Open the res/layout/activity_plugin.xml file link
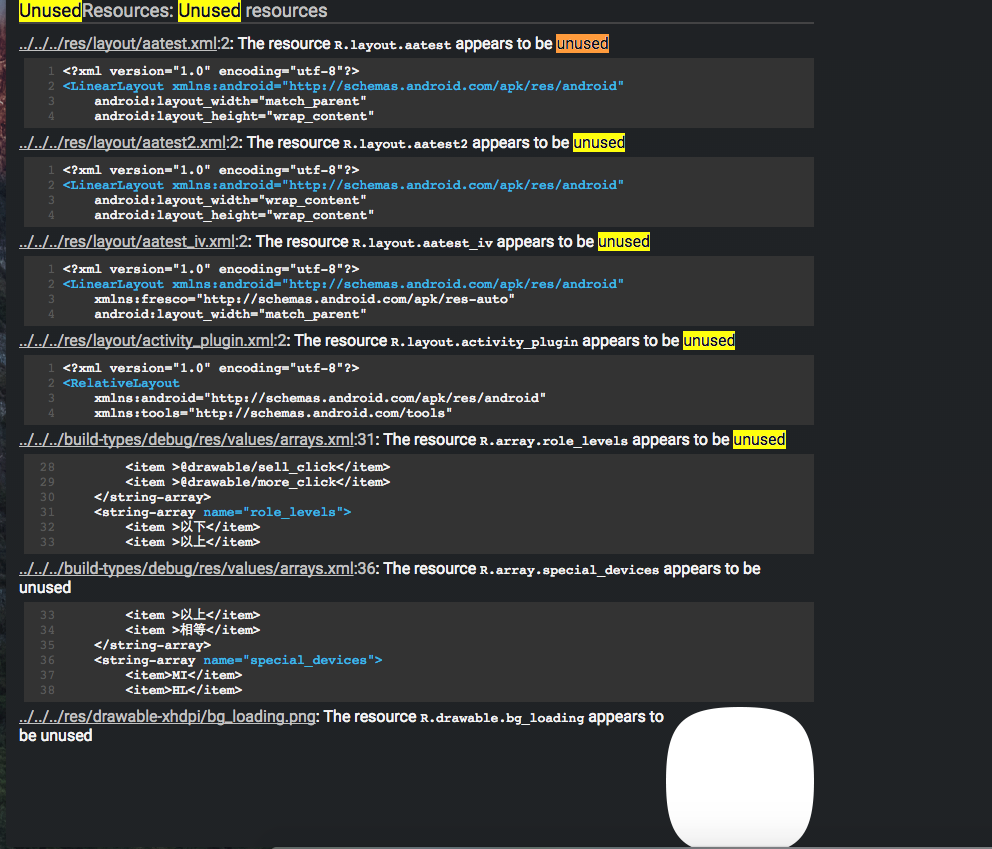The width and height of the screenshot is (992, 849). coord(146,340)
